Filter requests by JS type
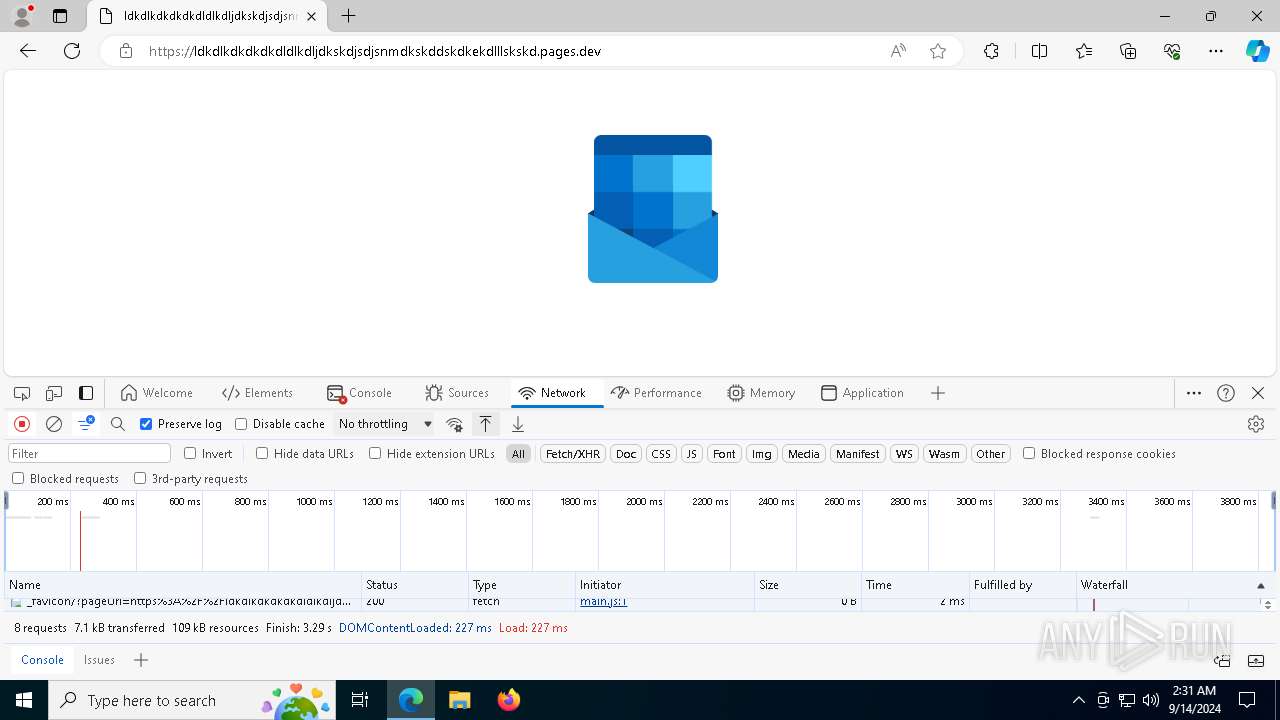1280x720 pixels. click(x=691, y=454)
